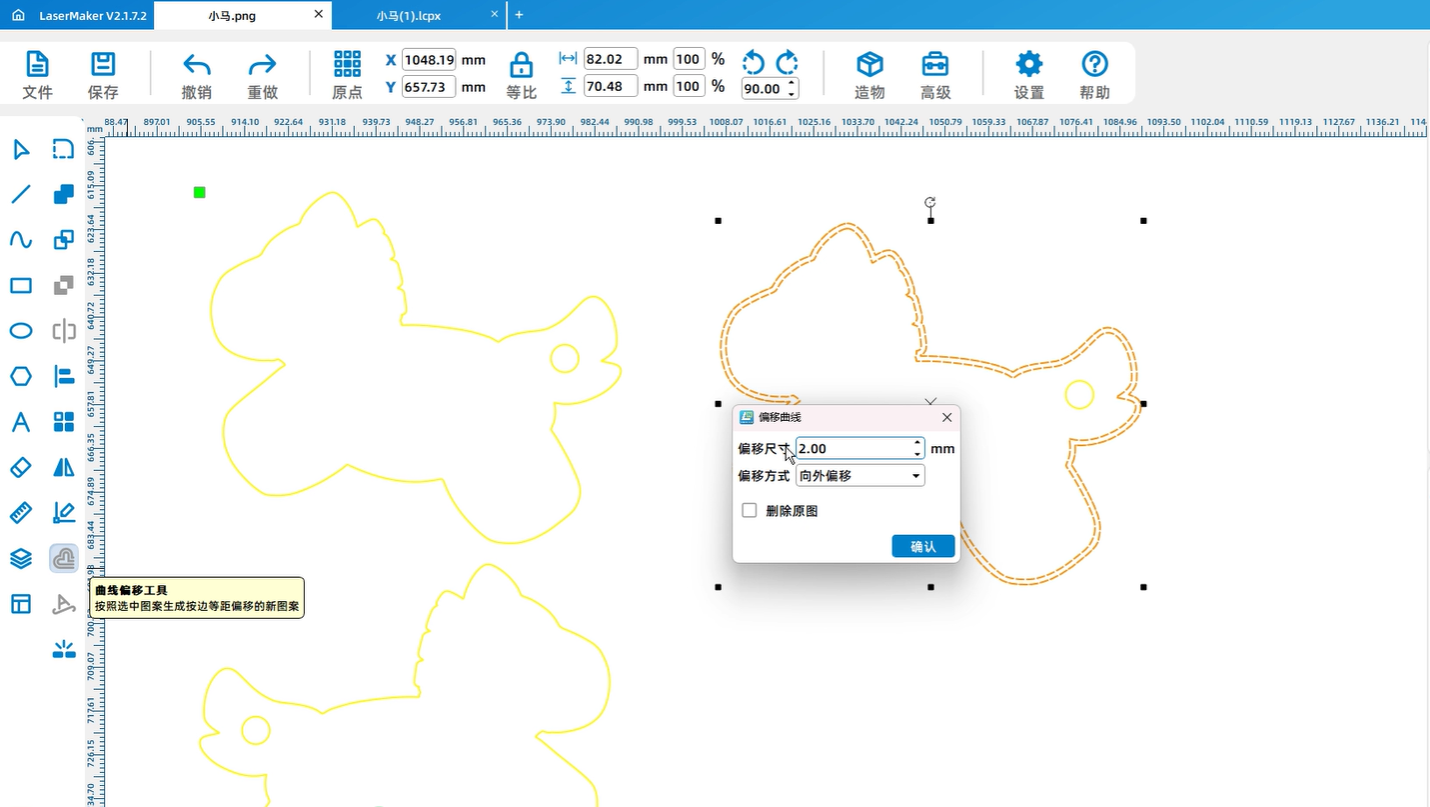Pick the ruler measurement tool

pyautogui.click(x=21, y=513)
